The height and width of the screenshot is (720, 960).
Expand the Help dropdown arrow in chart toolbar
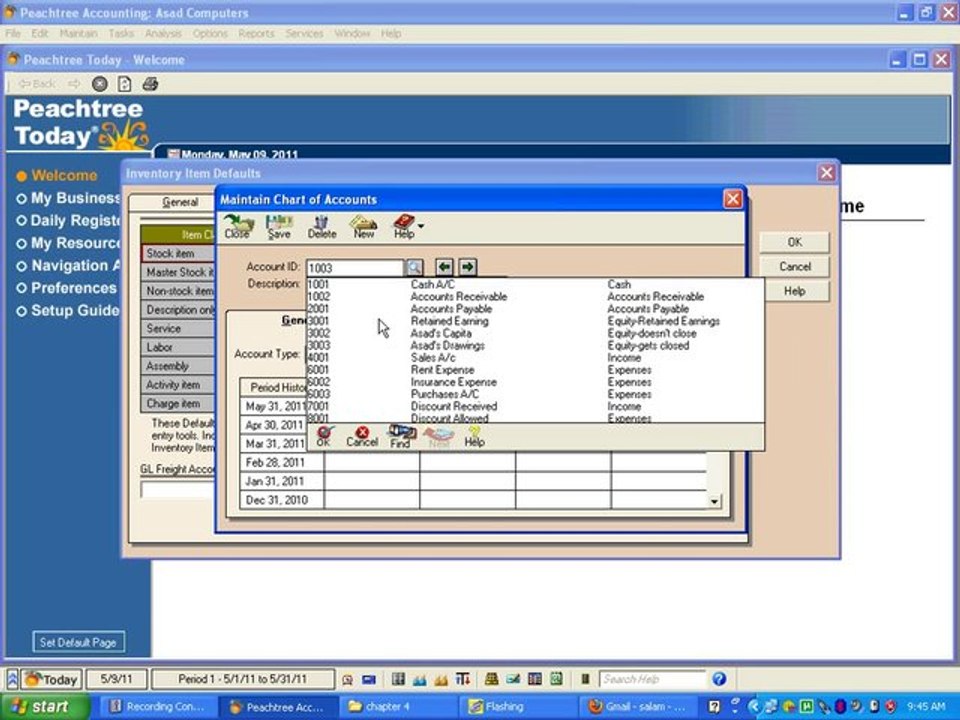click(x=421, y=225)
